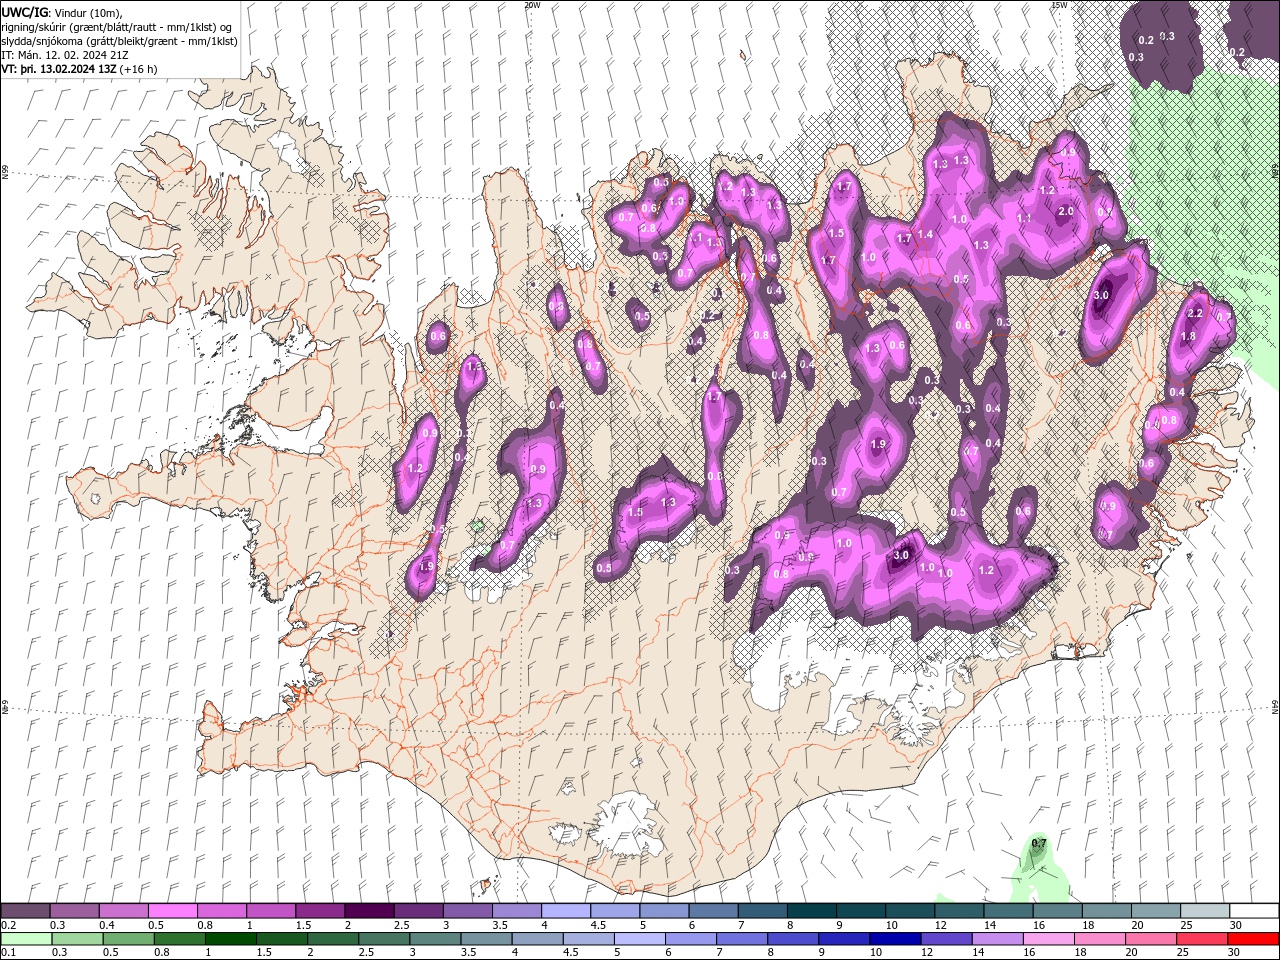Select the deep navy 10 swatch, lower legend

894,939
